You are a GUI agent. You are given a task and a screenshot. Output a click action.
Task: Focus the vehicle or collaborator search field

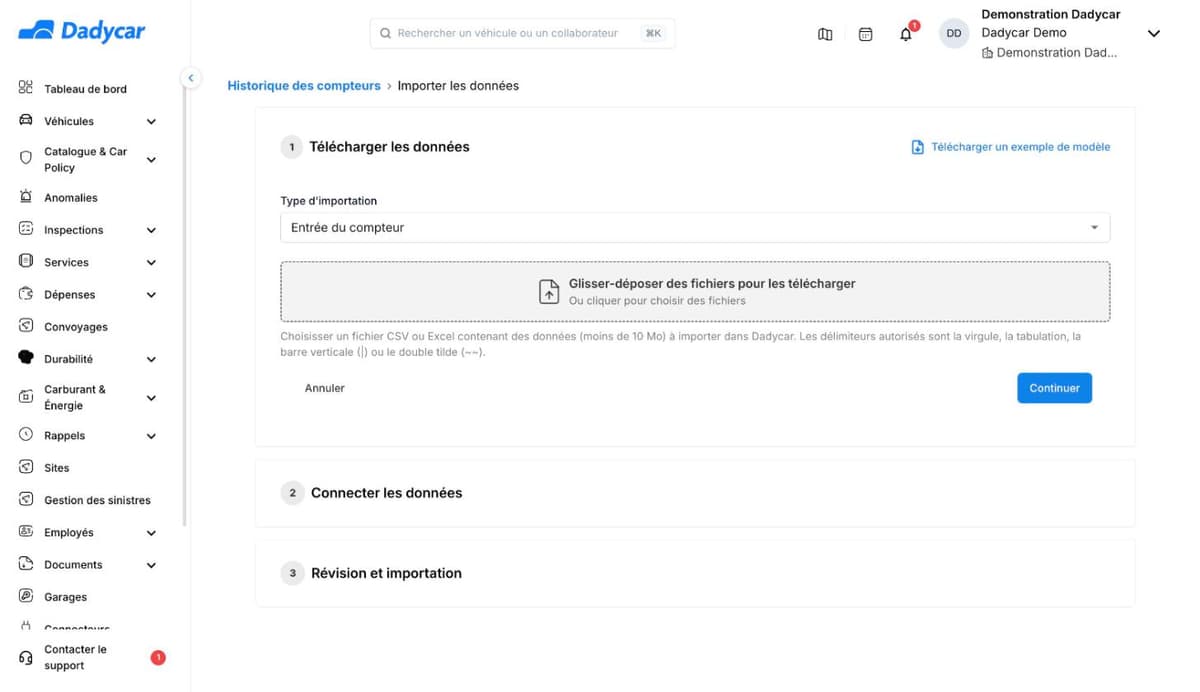click(522, 33)
